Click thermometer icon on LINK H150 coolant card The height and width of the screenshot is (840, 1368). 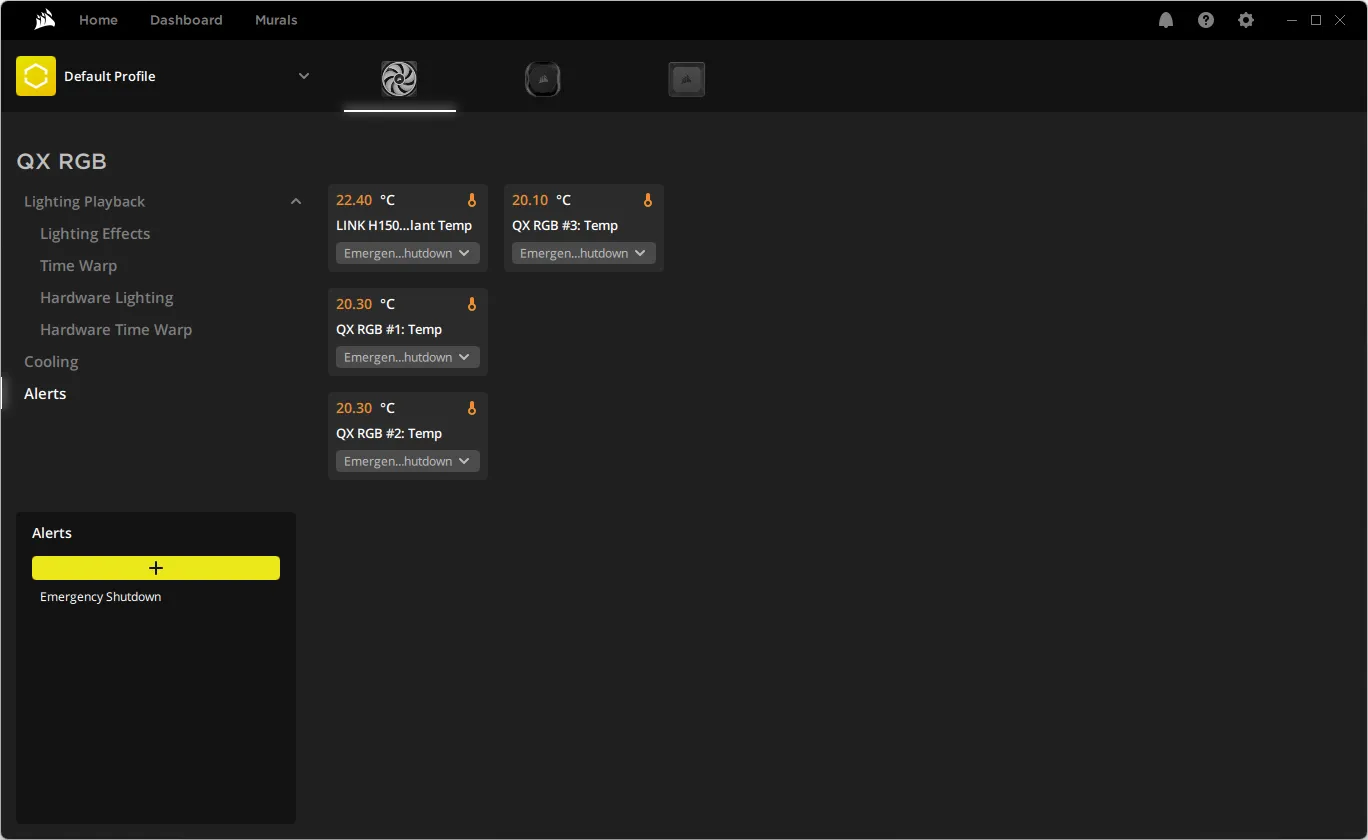point(472,200)
